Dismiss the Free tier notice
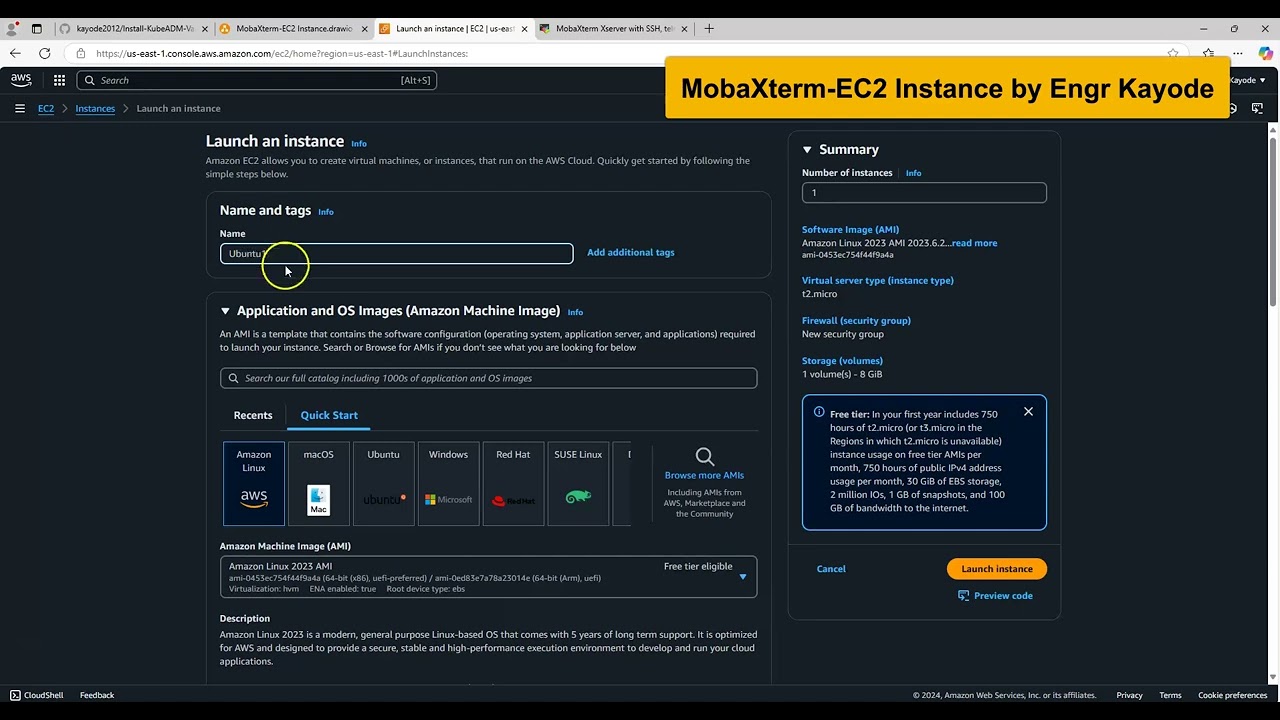Image resolution: width=1280 pixels, height=720 pixels. [x=1028, y=412]
